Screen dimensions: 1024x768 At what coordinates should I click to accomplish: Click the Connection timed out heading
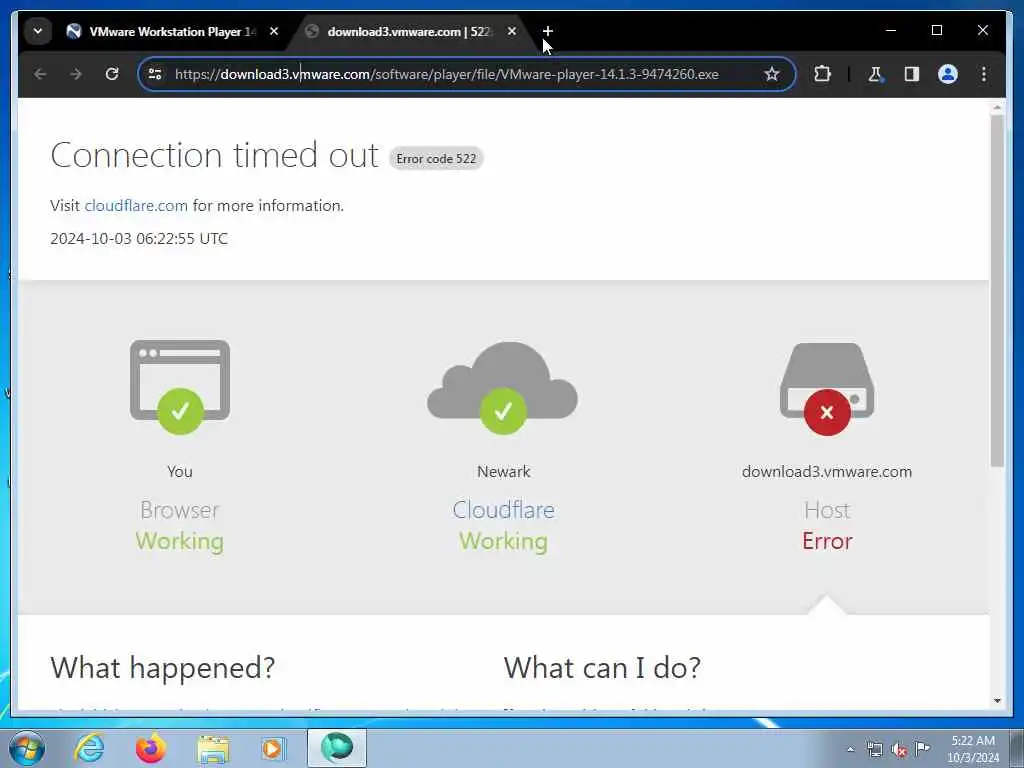(x=214, y=155)
